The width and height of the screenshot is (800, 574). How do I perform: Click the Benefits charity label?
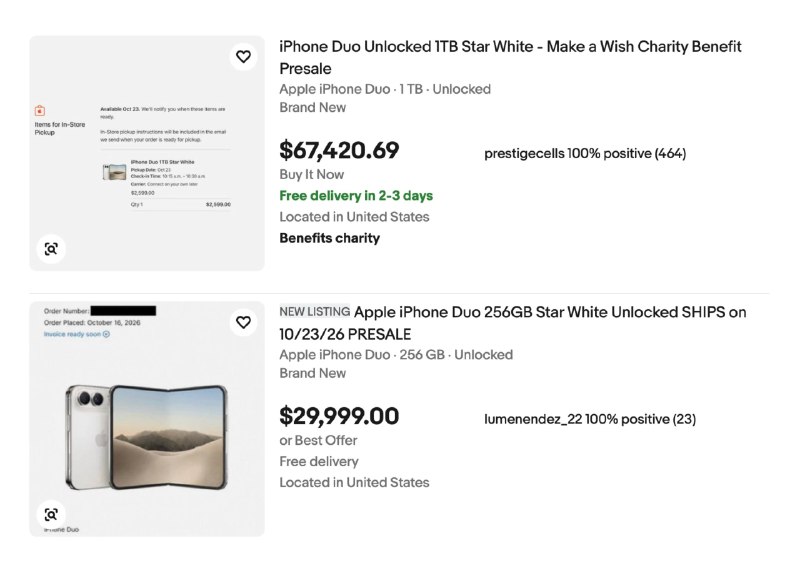coord(330,238)
